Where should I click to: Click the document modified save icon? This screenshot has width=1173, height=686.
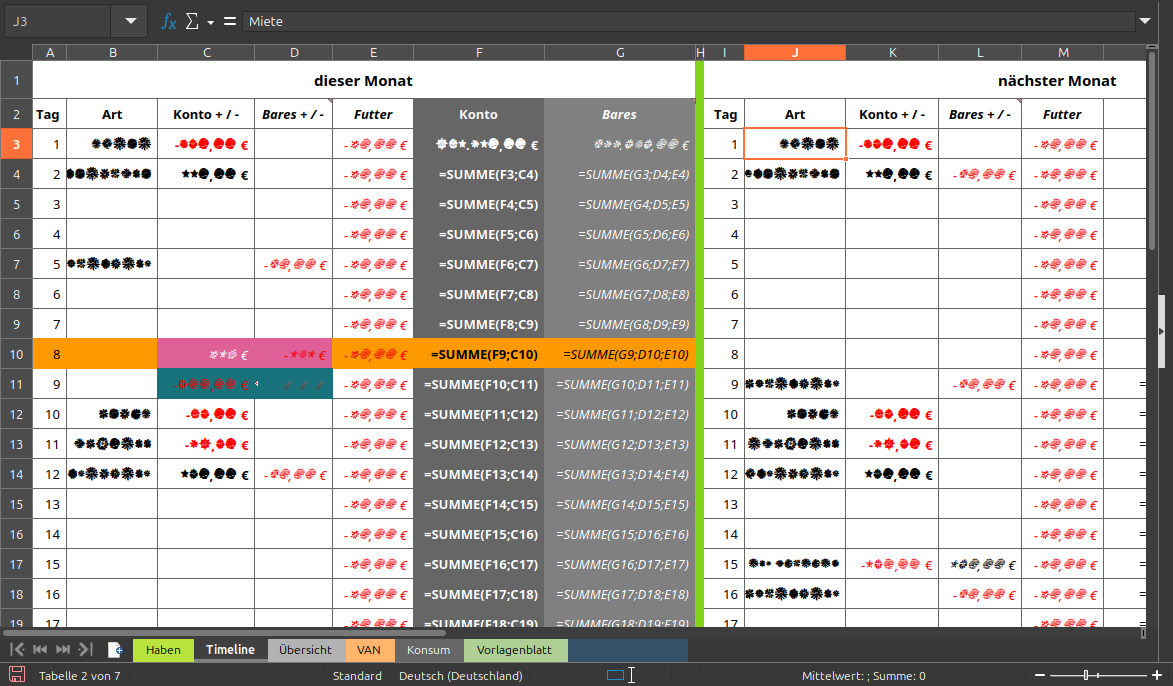(16, 675)
